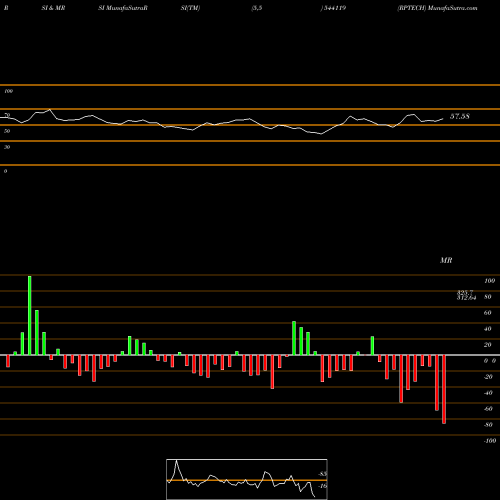Click the 'SI & MR' header text

53,8
